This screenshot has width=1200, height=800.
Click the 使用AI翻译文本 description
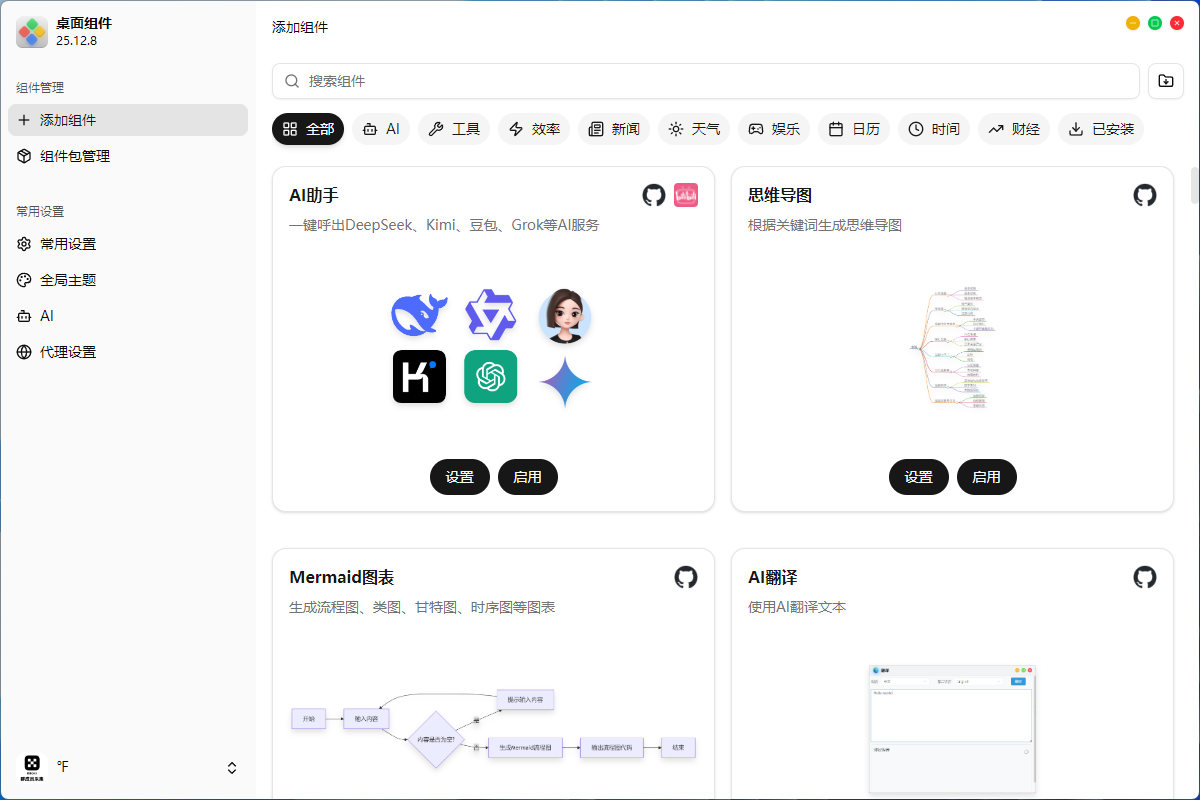tap(797, 607)
